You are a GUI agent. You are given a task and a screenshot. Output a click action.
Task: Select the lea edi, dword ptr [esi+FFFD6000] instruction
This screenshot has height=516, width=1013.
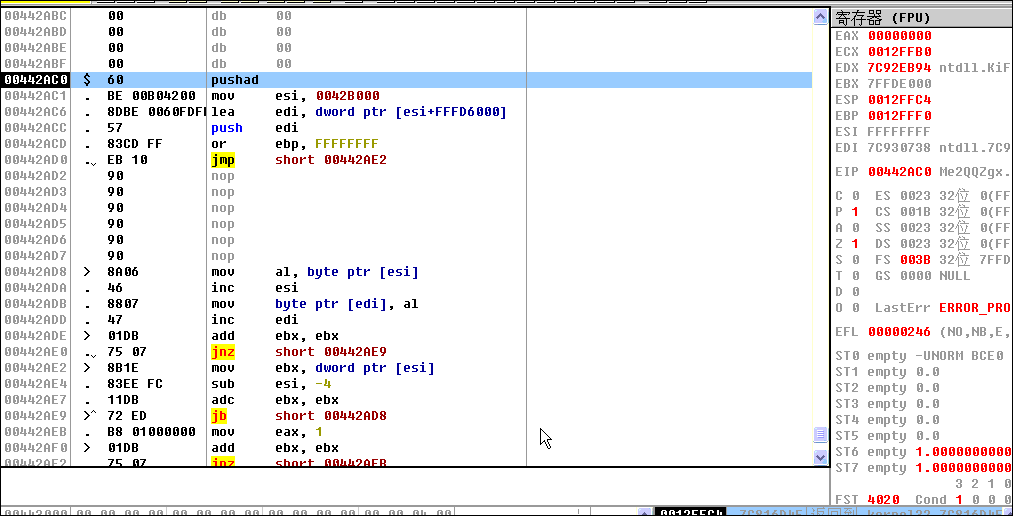359,112
